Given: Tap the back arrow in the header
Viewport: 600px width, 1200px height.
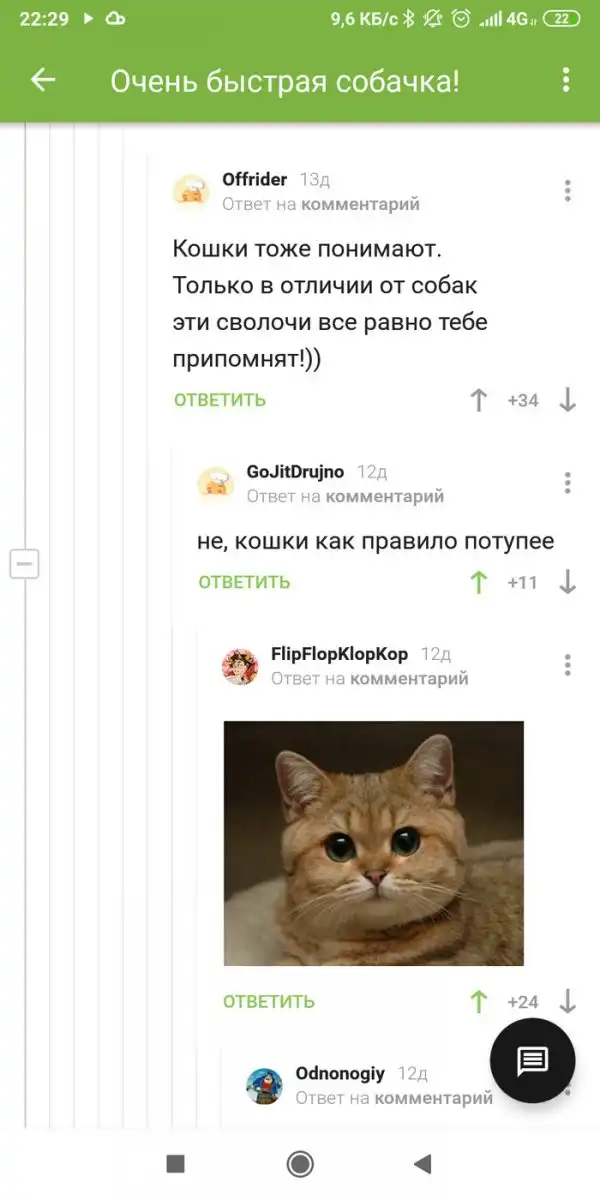Looking at the screenshot, I should pyautogui.click(x=43, y=80).
